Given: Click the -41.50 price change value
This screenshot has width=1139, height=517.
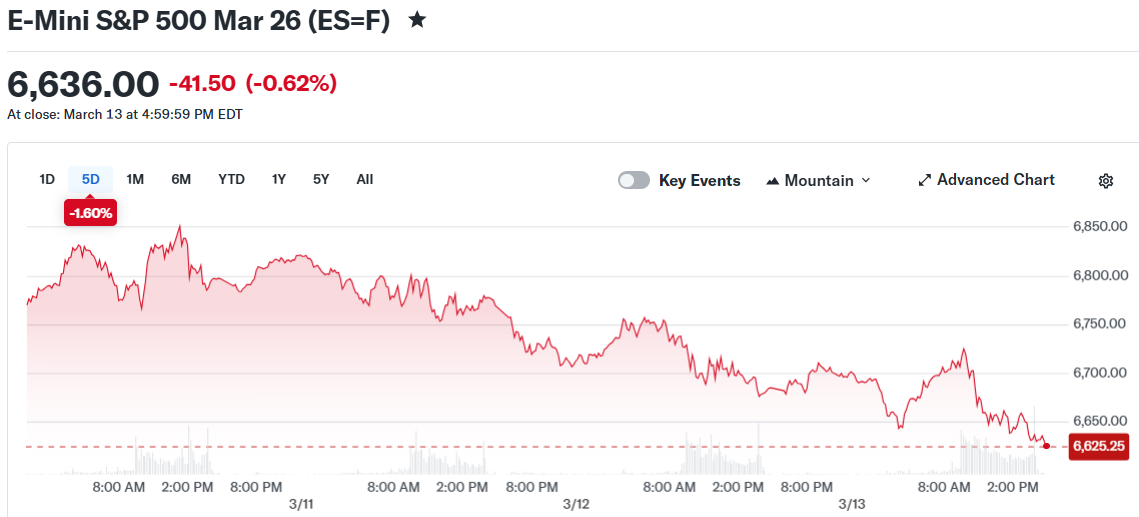Looking at the screenshot, I should [203, 84].
